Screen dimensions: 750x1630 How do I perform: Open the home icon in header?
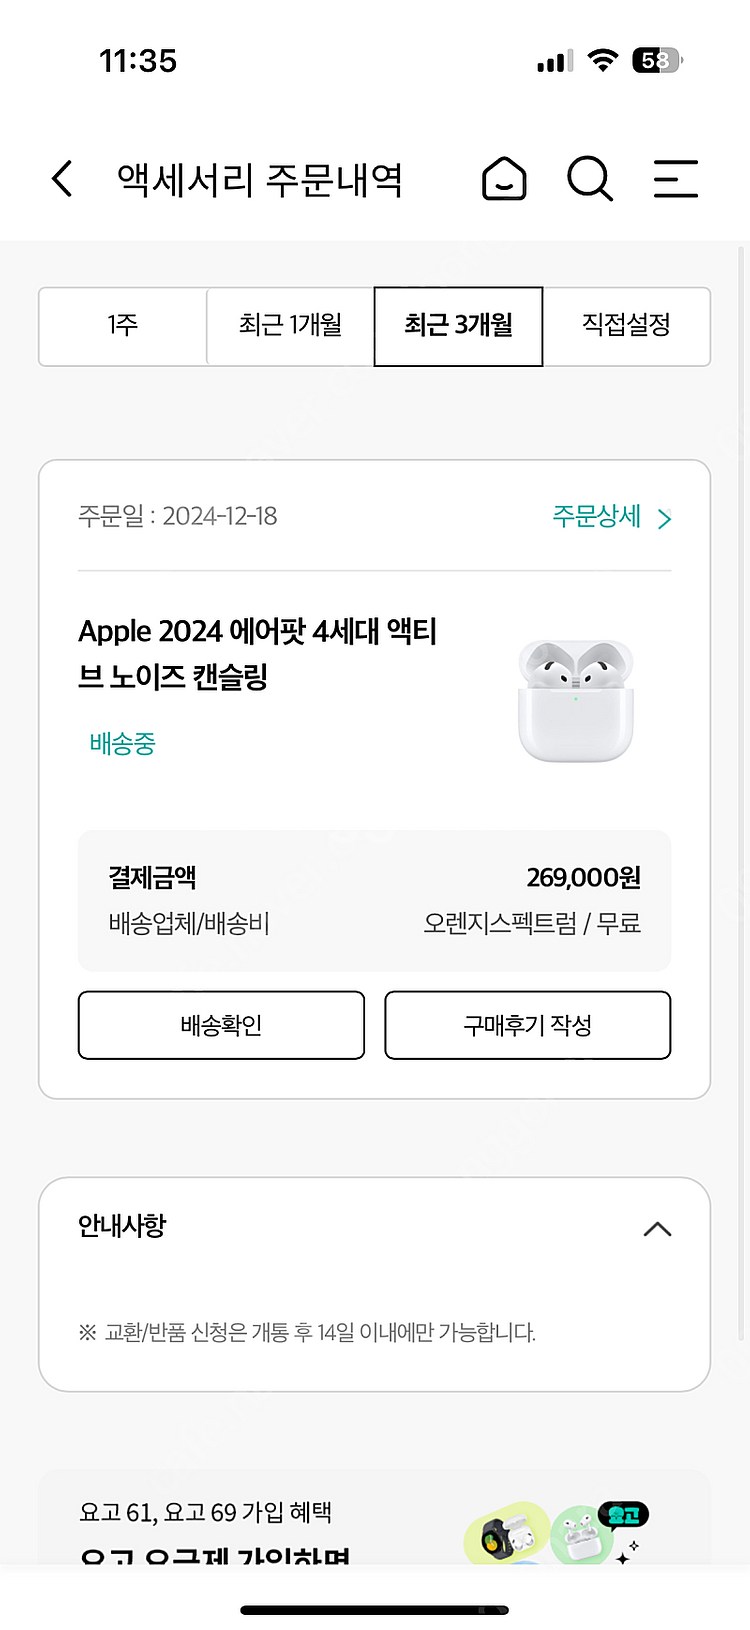tap(504, 180)
